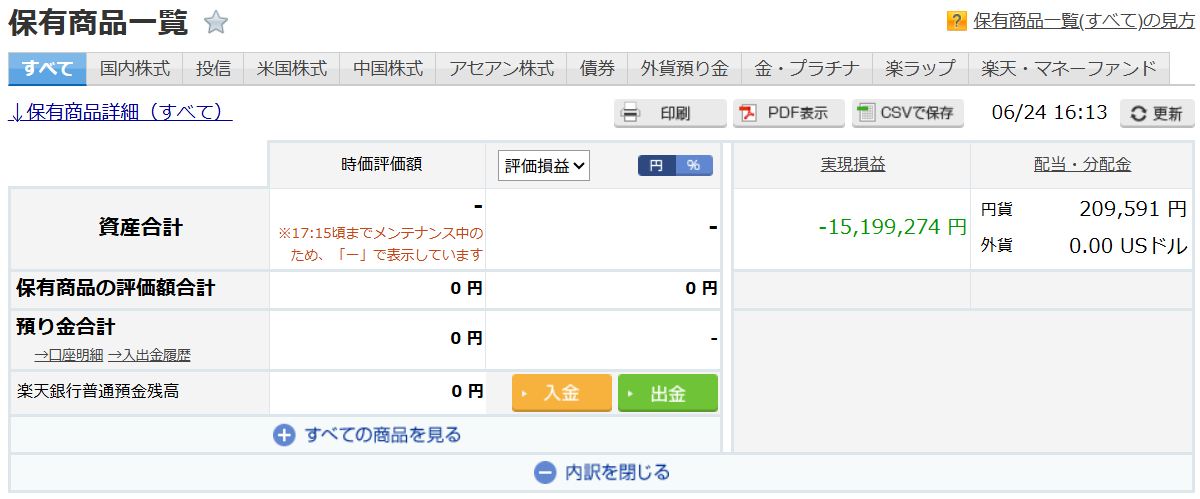Image resolution: width=1200 pixels, height=499 pixels.
Task: Switch to the 外貨預り金 tab
Action: 685,69
